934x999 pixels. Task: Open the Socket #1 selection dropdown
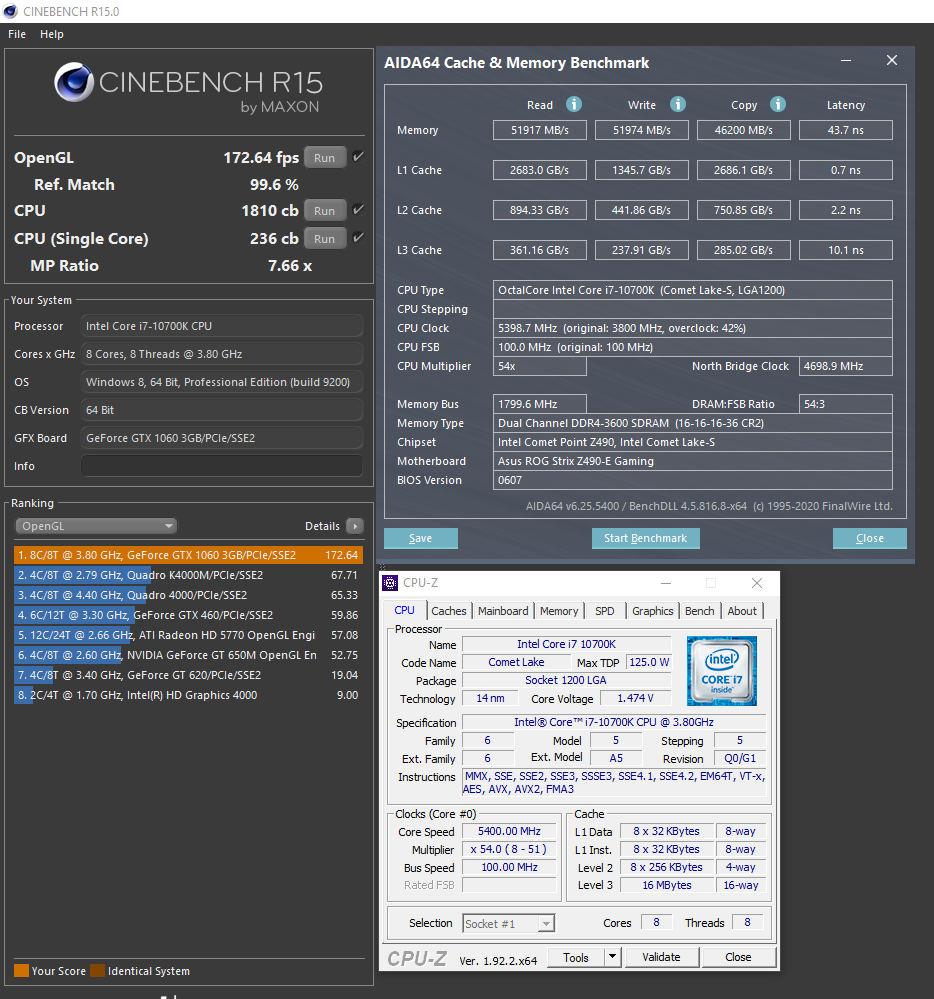click(508, 923)
